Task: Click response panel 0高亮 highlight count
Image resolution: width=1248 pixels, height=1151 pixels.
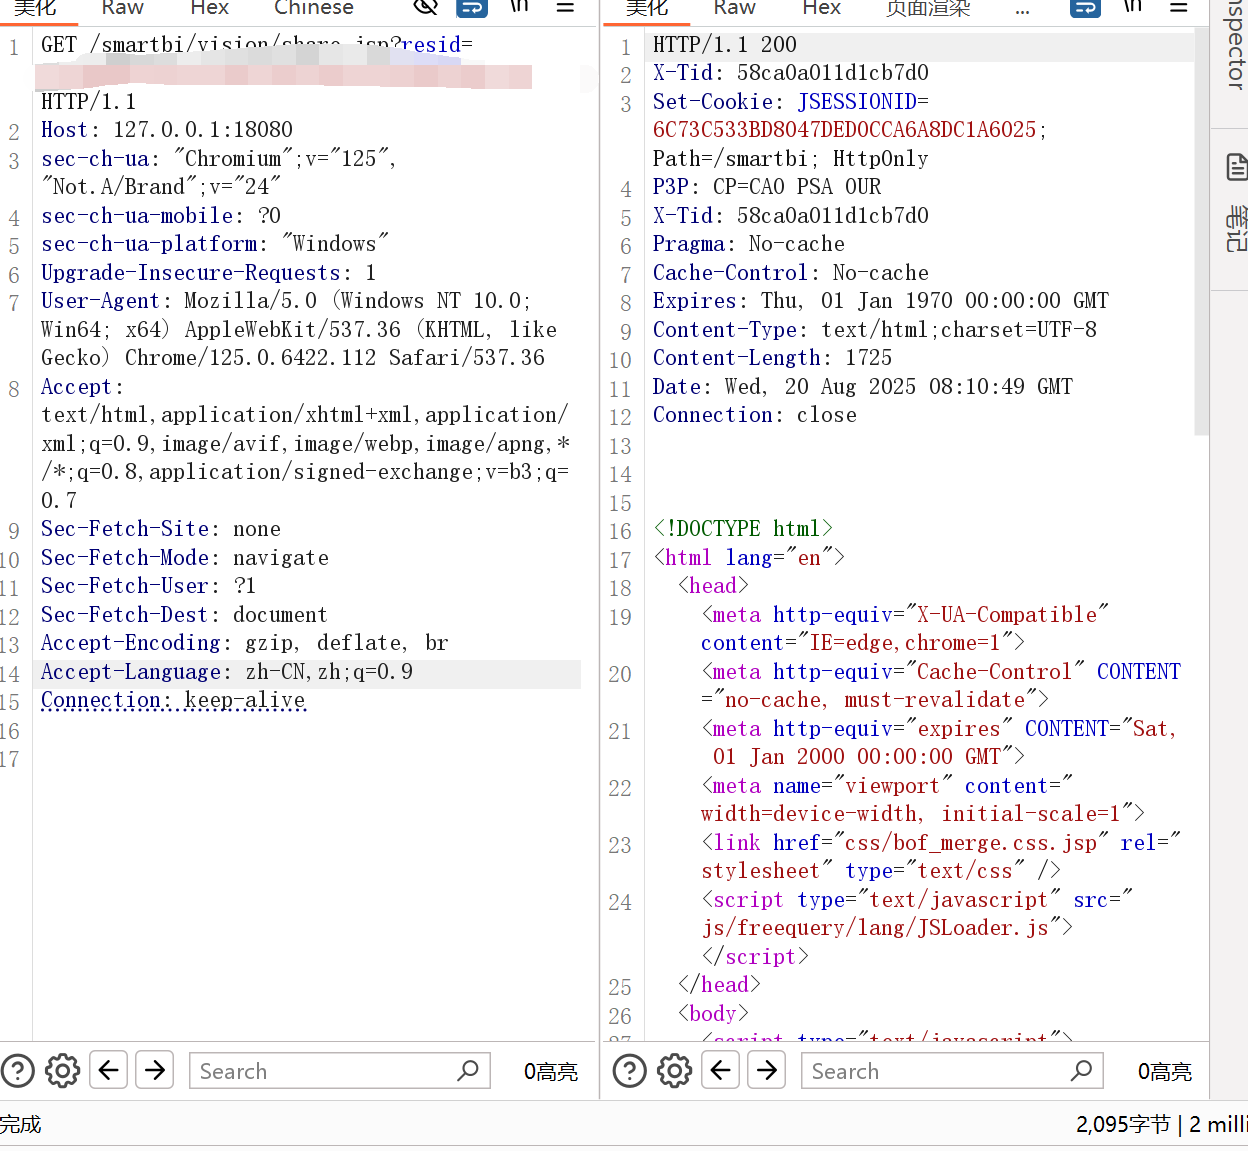Action: (x=1165, y=1072)
